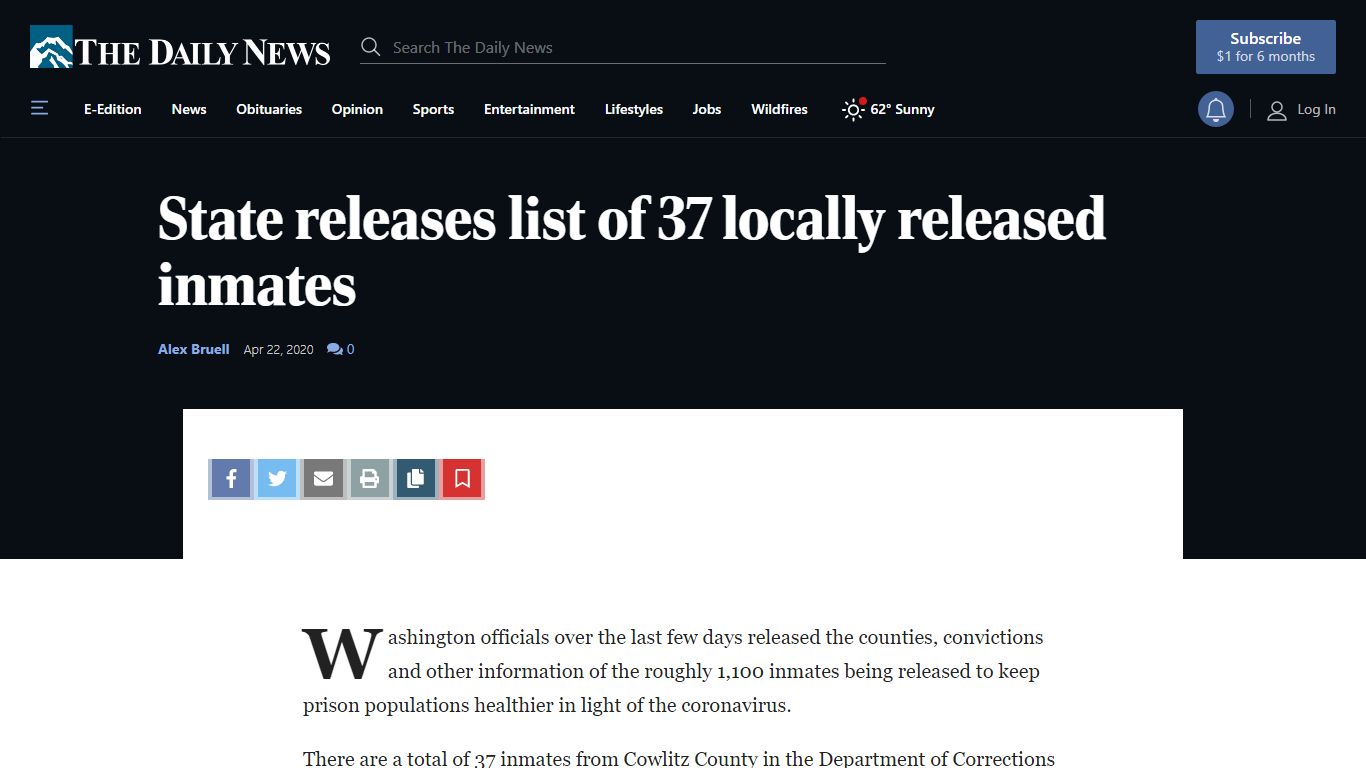Open the Obituaries section
Screen dimensions: 1366x768
pos(269,109)
